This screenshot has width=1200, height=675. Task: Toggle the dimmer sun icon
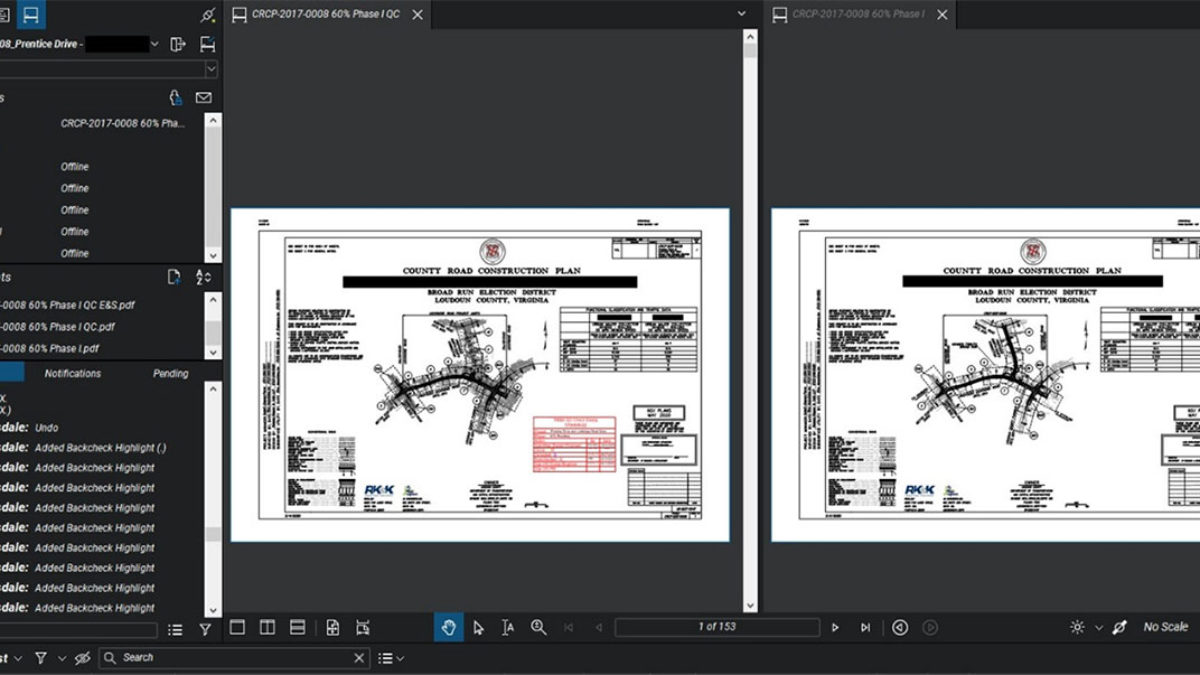click(x=1077, y=627)
